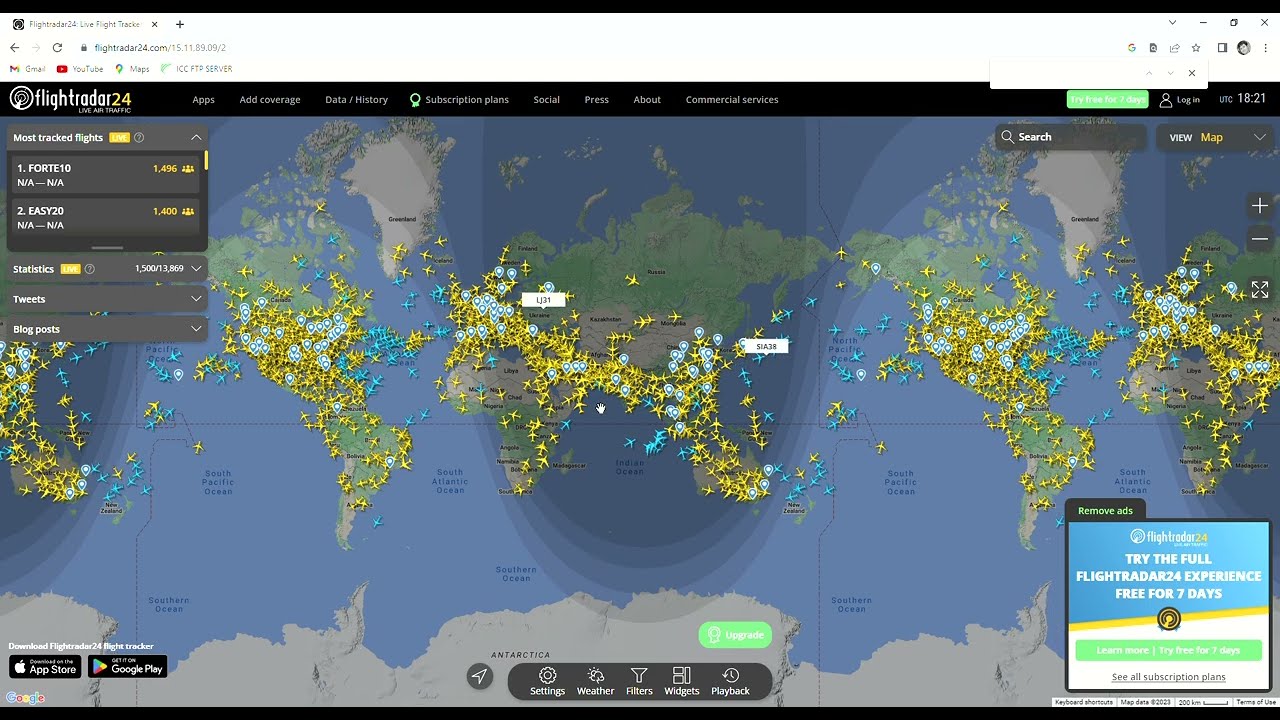Open the Press menu item

coord(596,99)
